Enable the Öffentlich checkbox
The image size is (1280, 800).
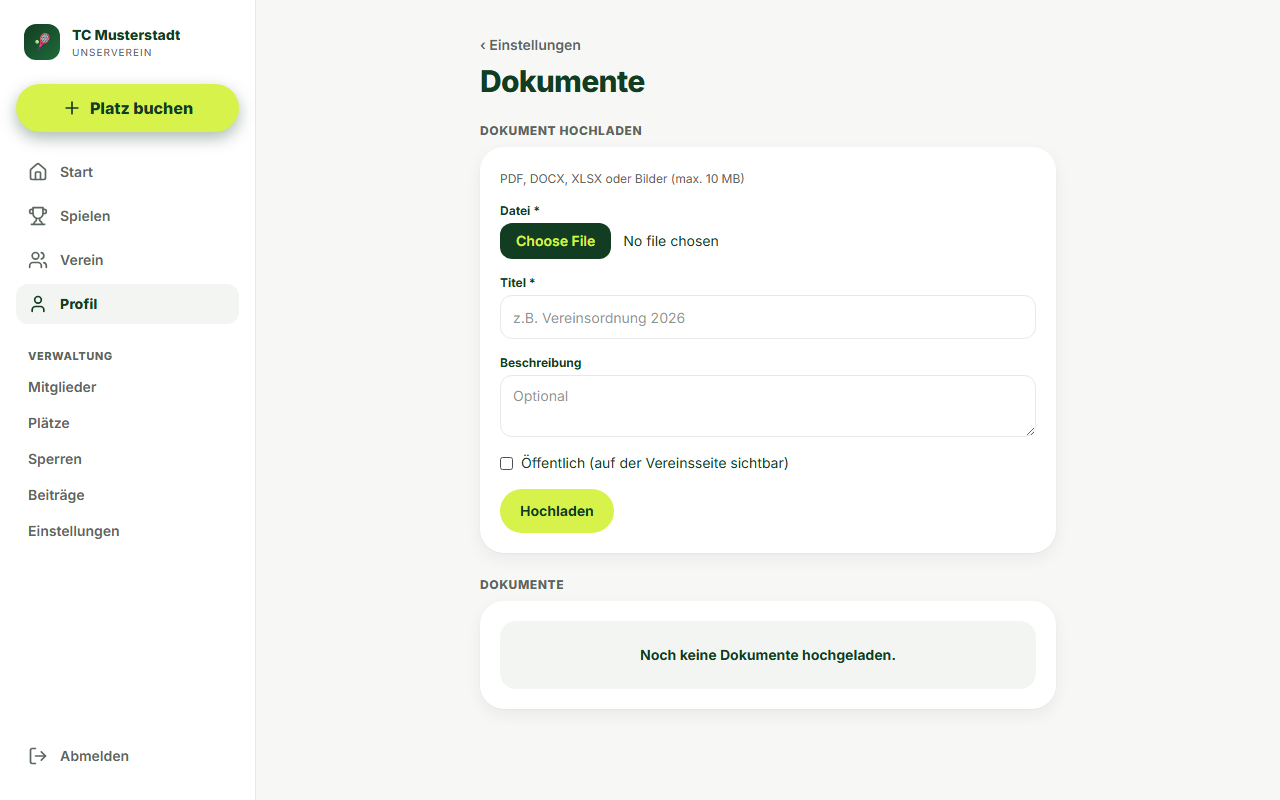tap(506, 463)
